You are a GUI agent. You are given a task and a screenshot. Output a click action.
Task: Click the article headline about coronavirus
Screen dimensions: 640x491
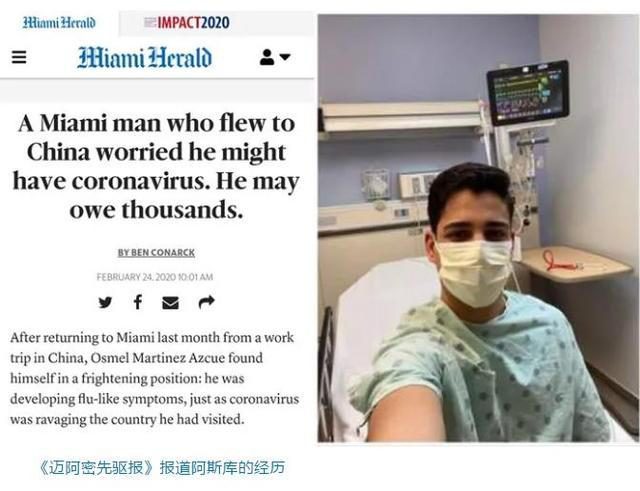[156, 166]
